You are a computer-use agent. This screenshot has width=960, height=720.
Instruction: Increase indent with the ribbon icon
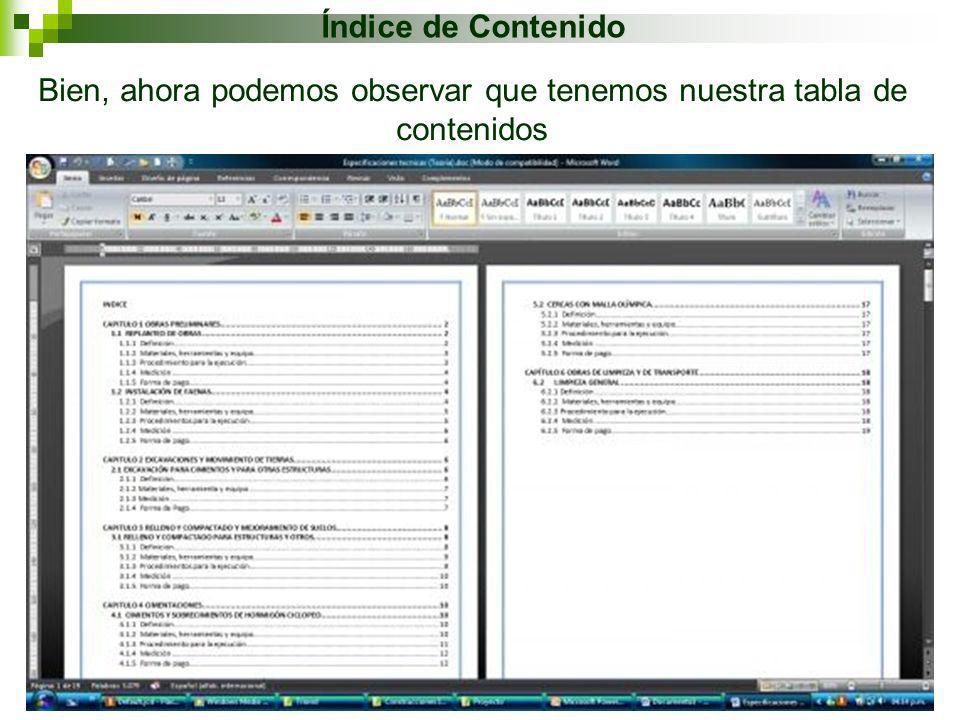click(x=384, y=200)
